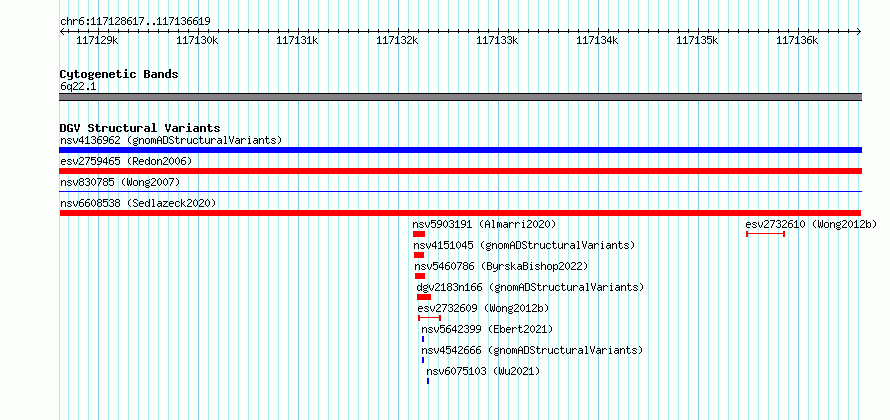Click the 117133k ruler tick label

coord(497,40)
